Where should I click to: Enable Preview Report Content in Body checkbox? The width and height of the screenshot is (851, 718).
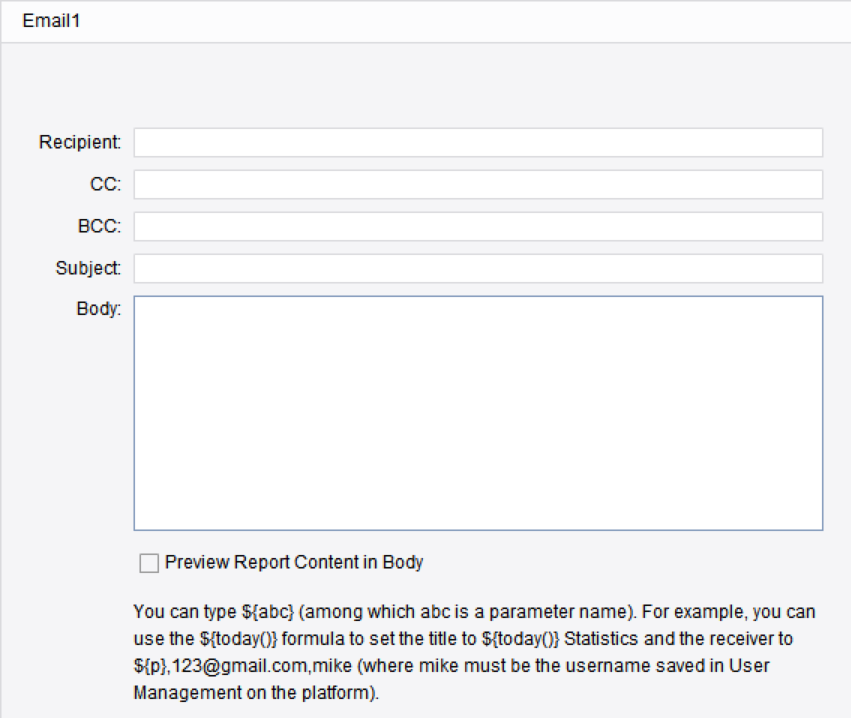point(149,563)
